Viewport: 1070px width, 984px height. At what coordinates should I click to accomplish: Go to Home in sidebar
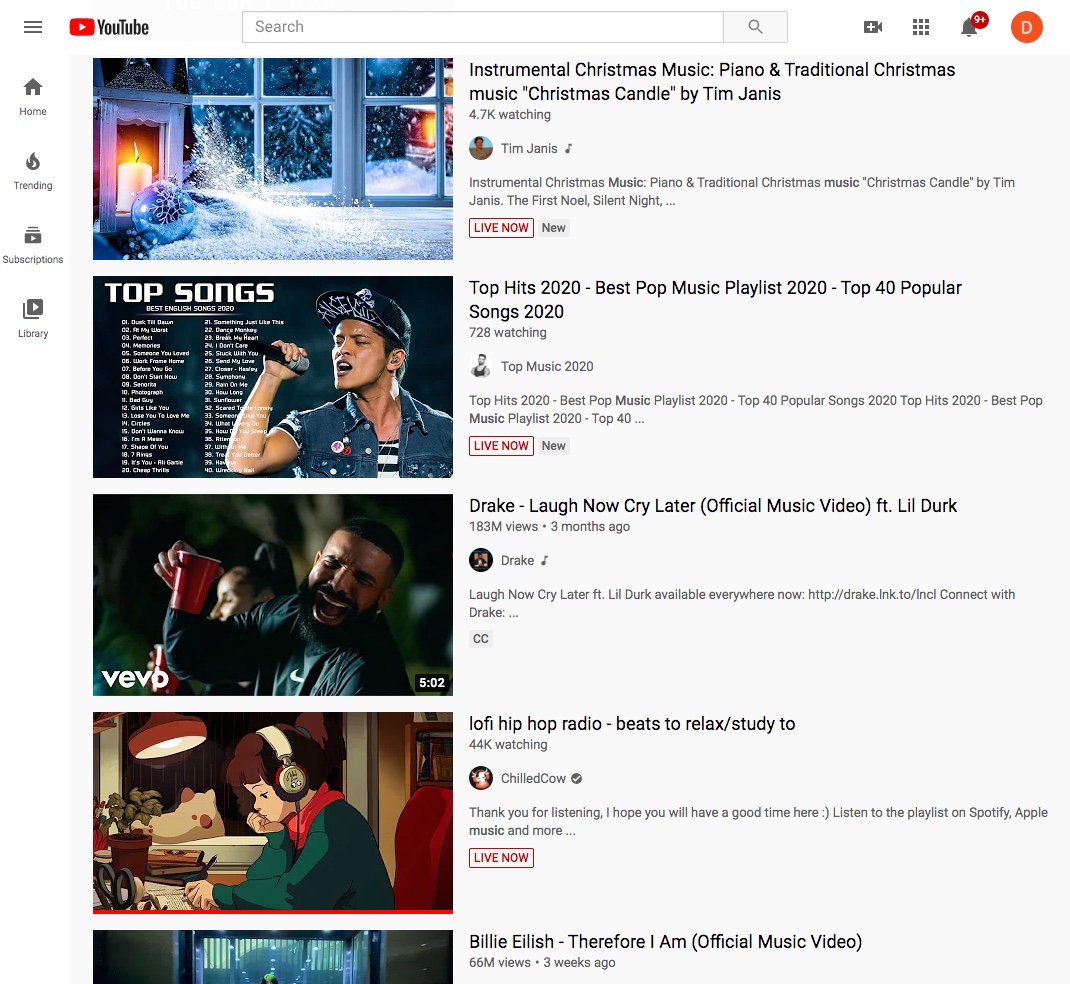[x=33, y=97]
